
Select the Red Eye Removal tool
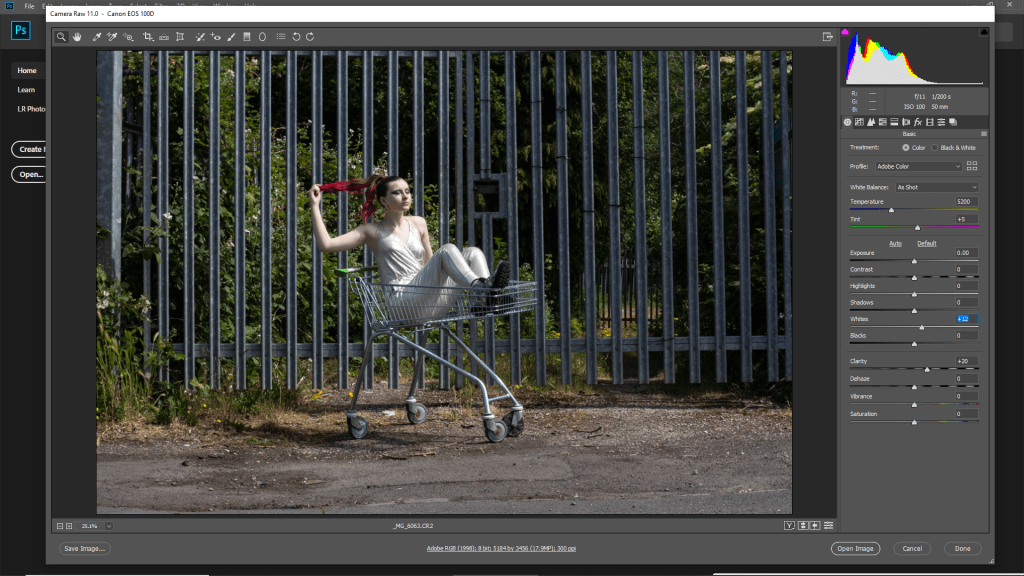pyautogui.click(x=216, y=37)
